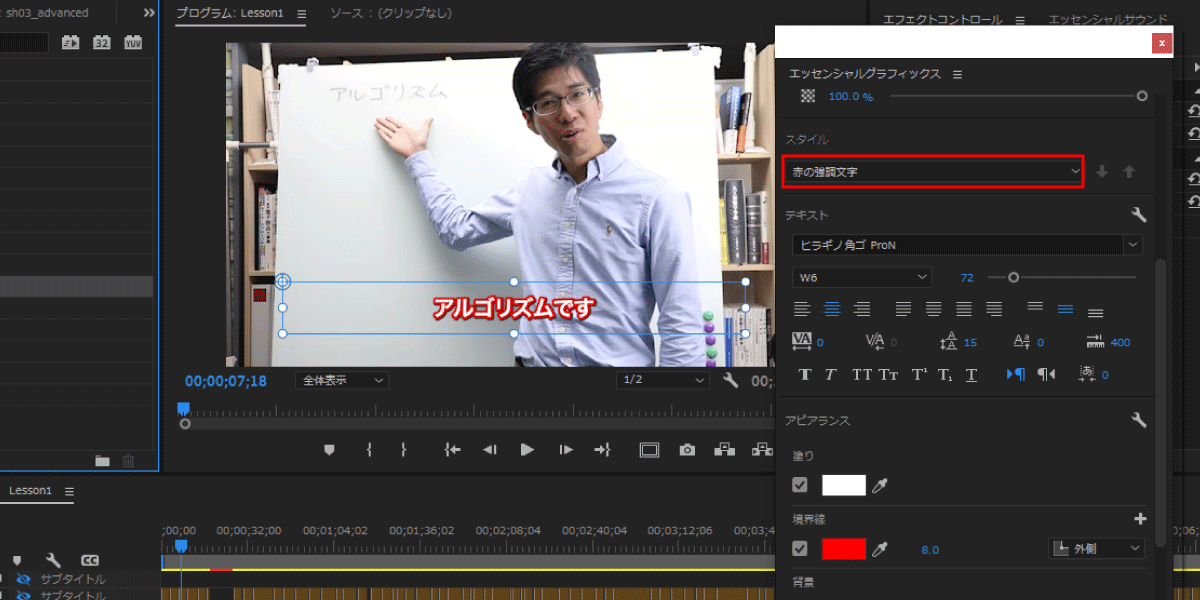Play the Lesson1 sequence
Image resolution: width=1200 pixels, height=600 pixels.
pos(527,450)
